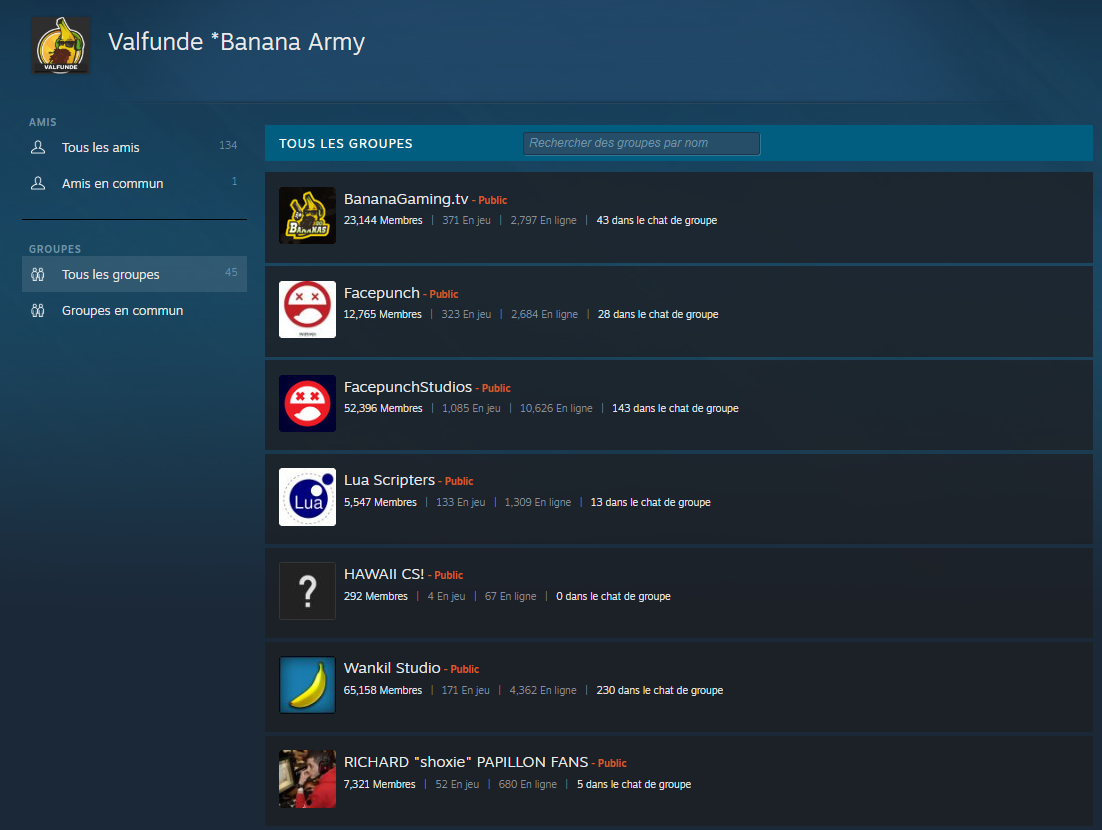Click 43 dans le chat de groupe
Screen dimensions: 1102x830
(656, 221)
